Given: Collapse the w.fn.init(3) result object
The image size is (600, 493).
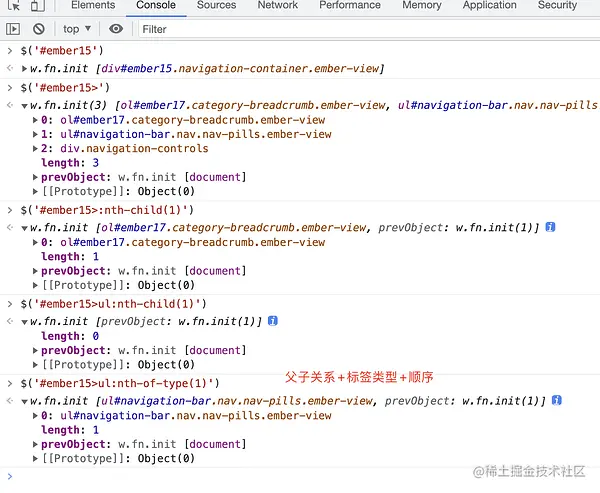Looking at the screenshot, I should 24,106.
